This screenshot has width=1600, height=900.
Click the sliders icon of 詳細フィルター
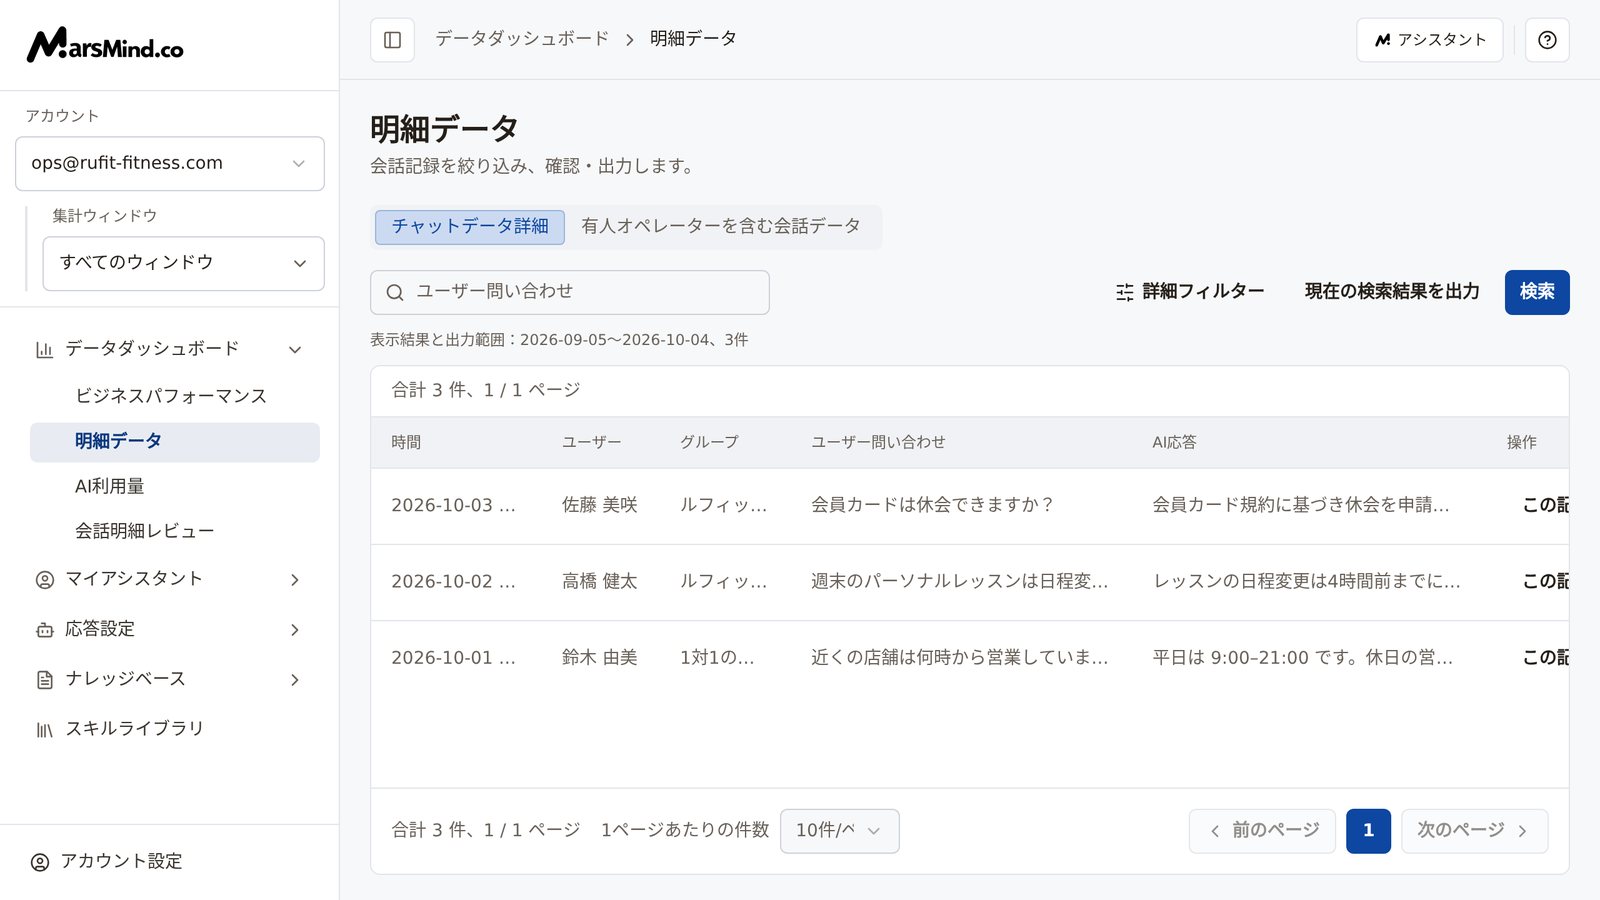coord(1125,292)
